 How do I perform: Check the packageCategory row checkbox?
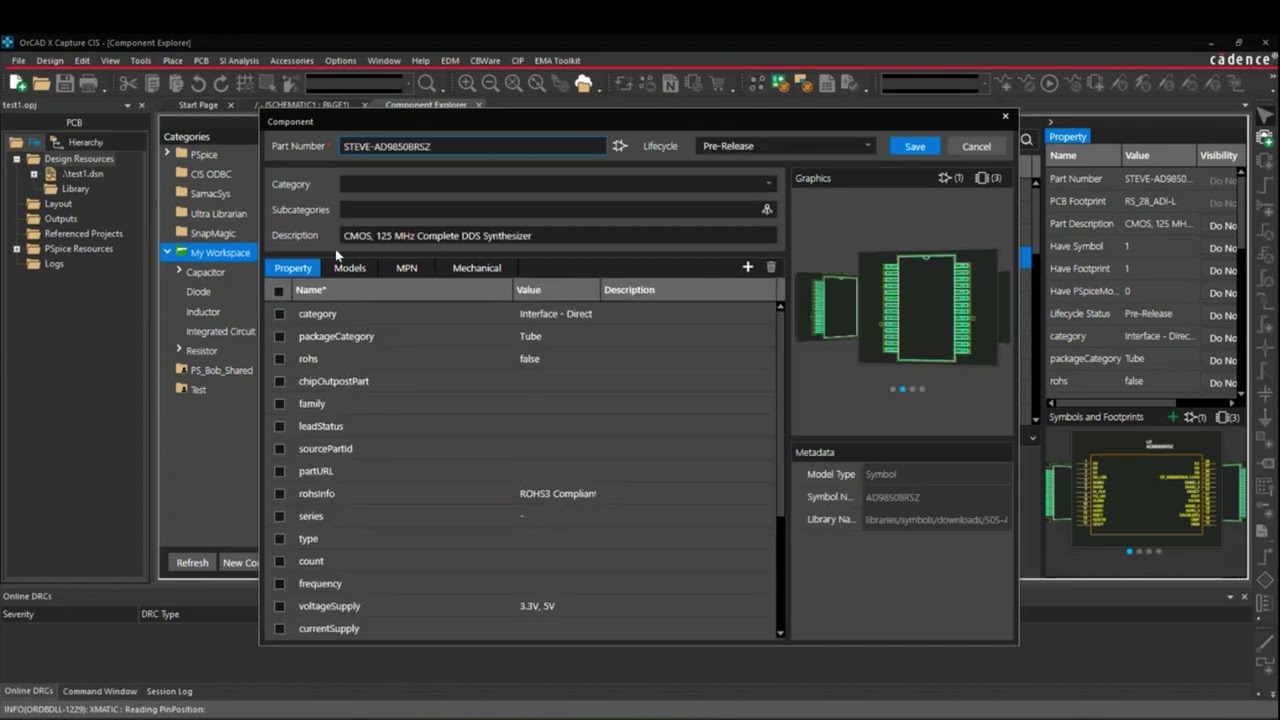click(279, 337)
